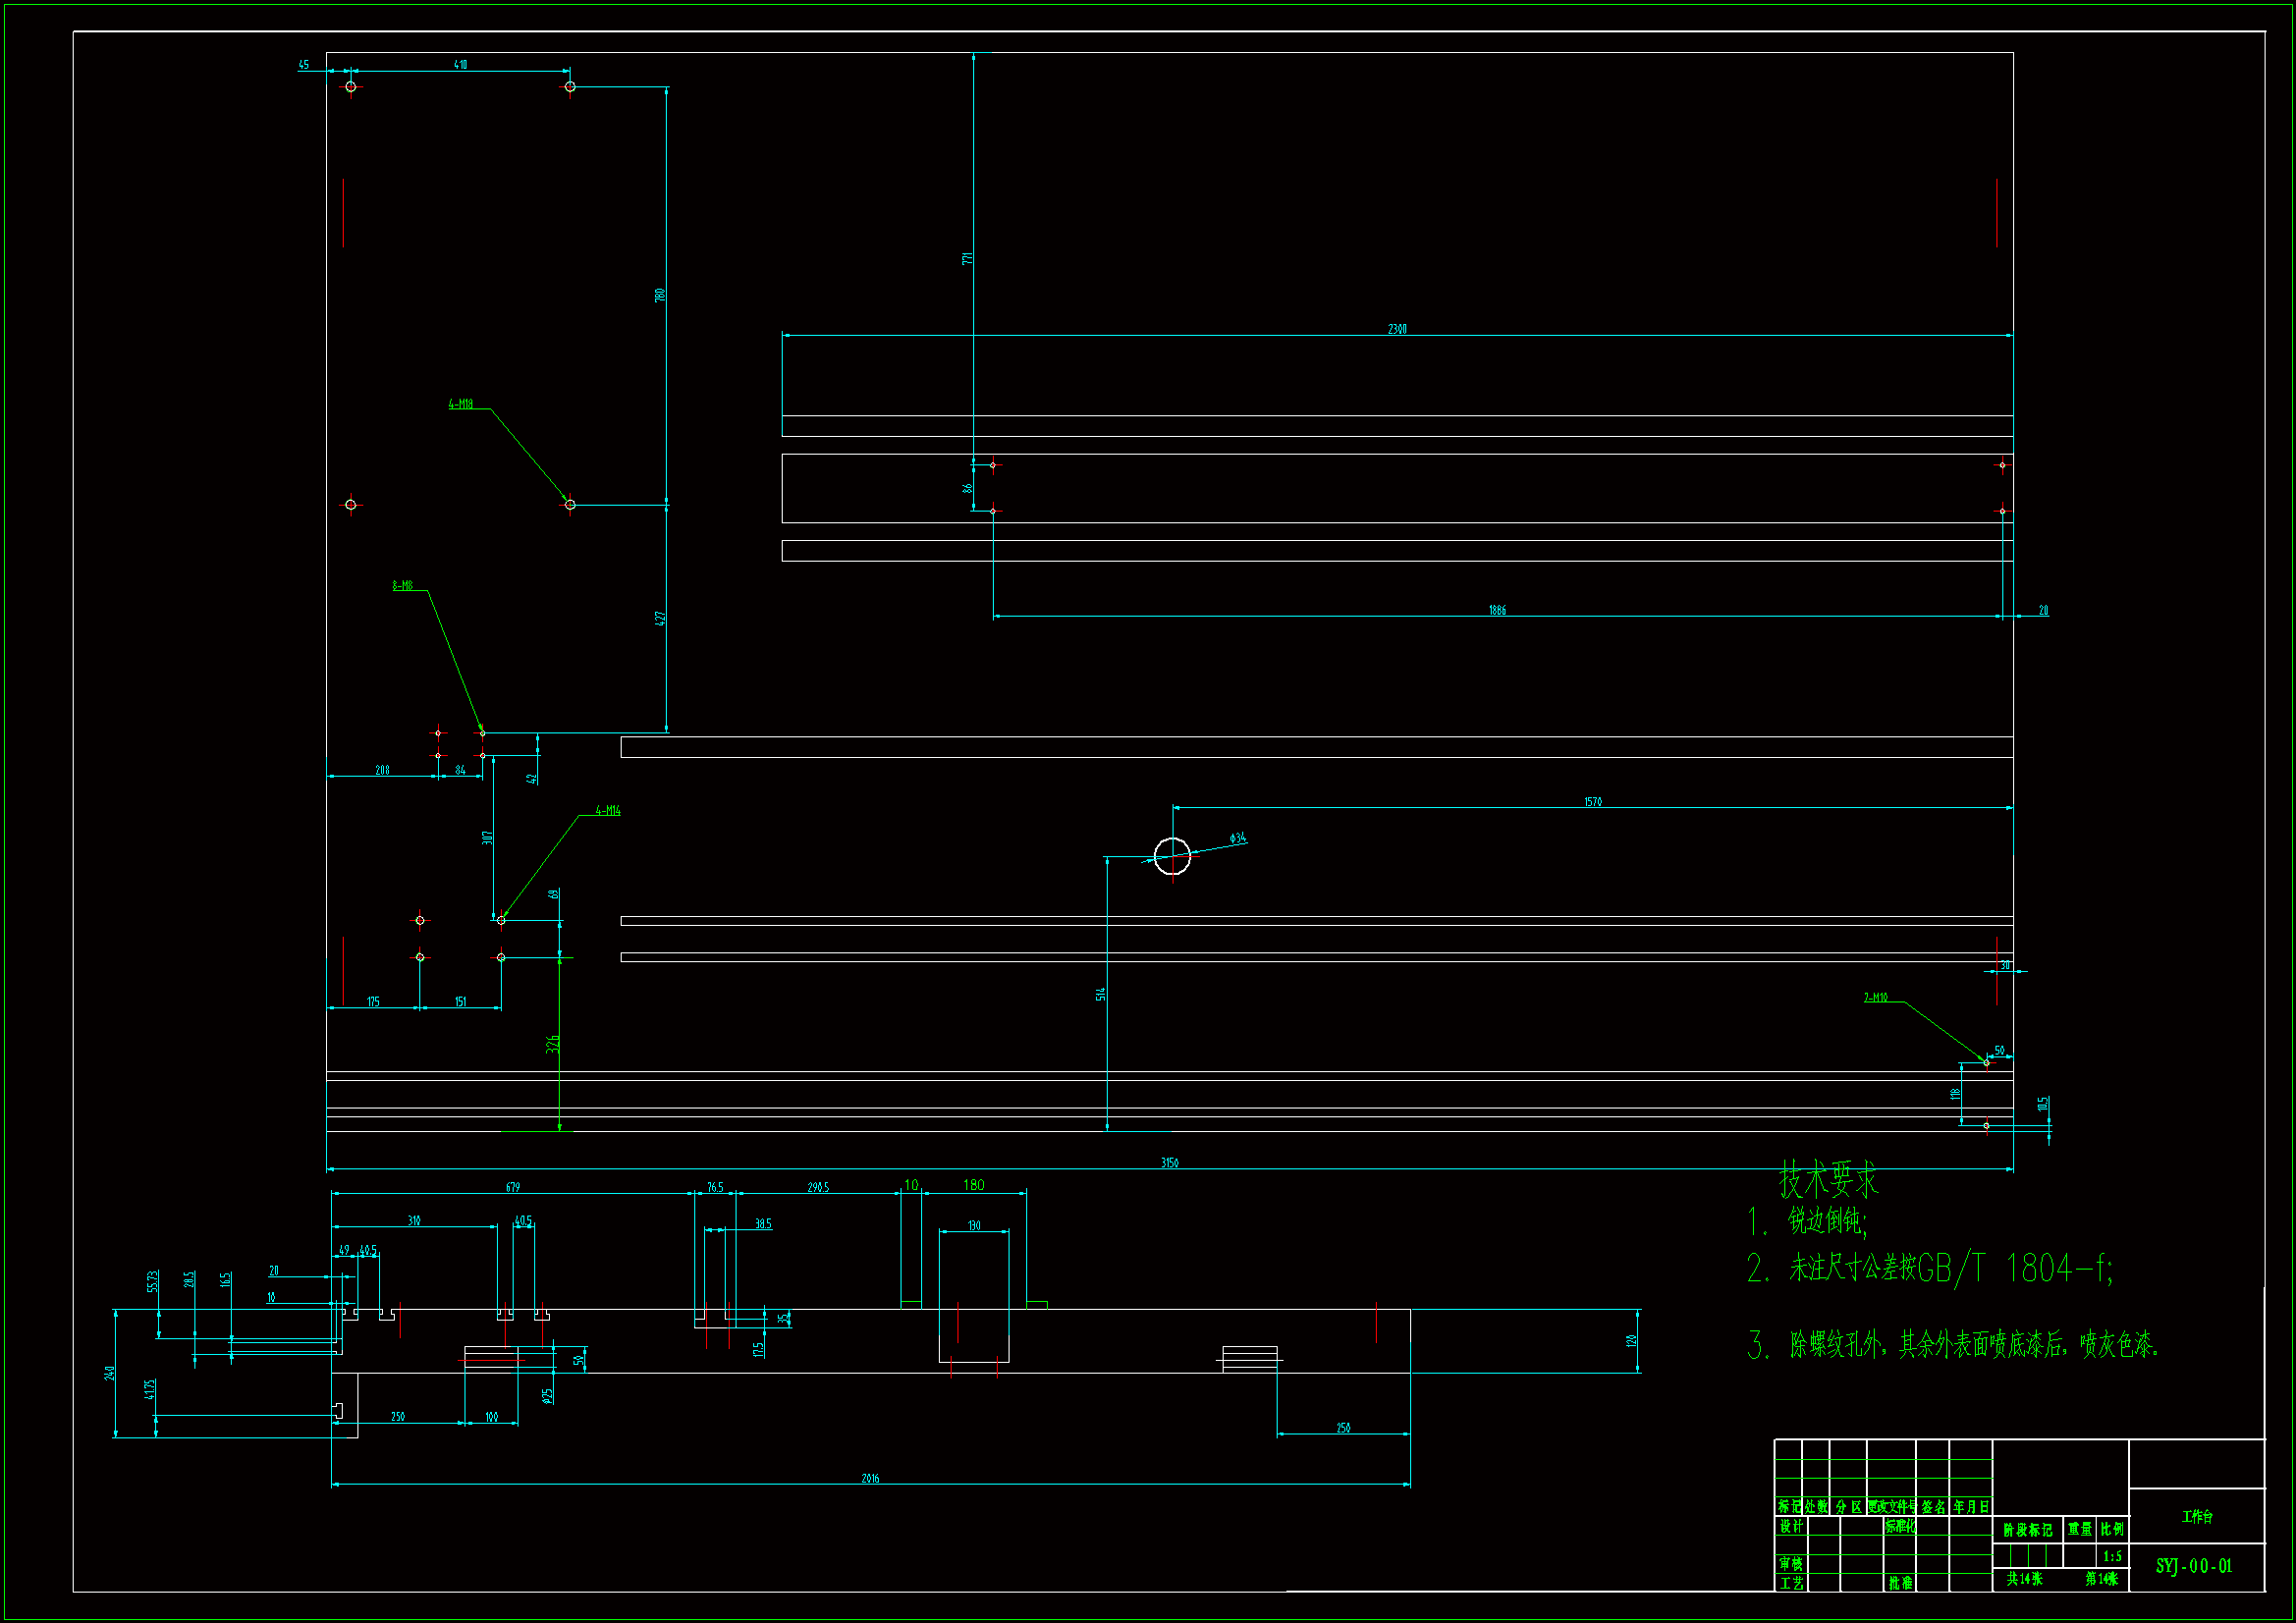Image resolution: width=2296 pixels, height=1623 pixels.
Task: Select the 4-M18 hole callout label
Action: (460, 404)
